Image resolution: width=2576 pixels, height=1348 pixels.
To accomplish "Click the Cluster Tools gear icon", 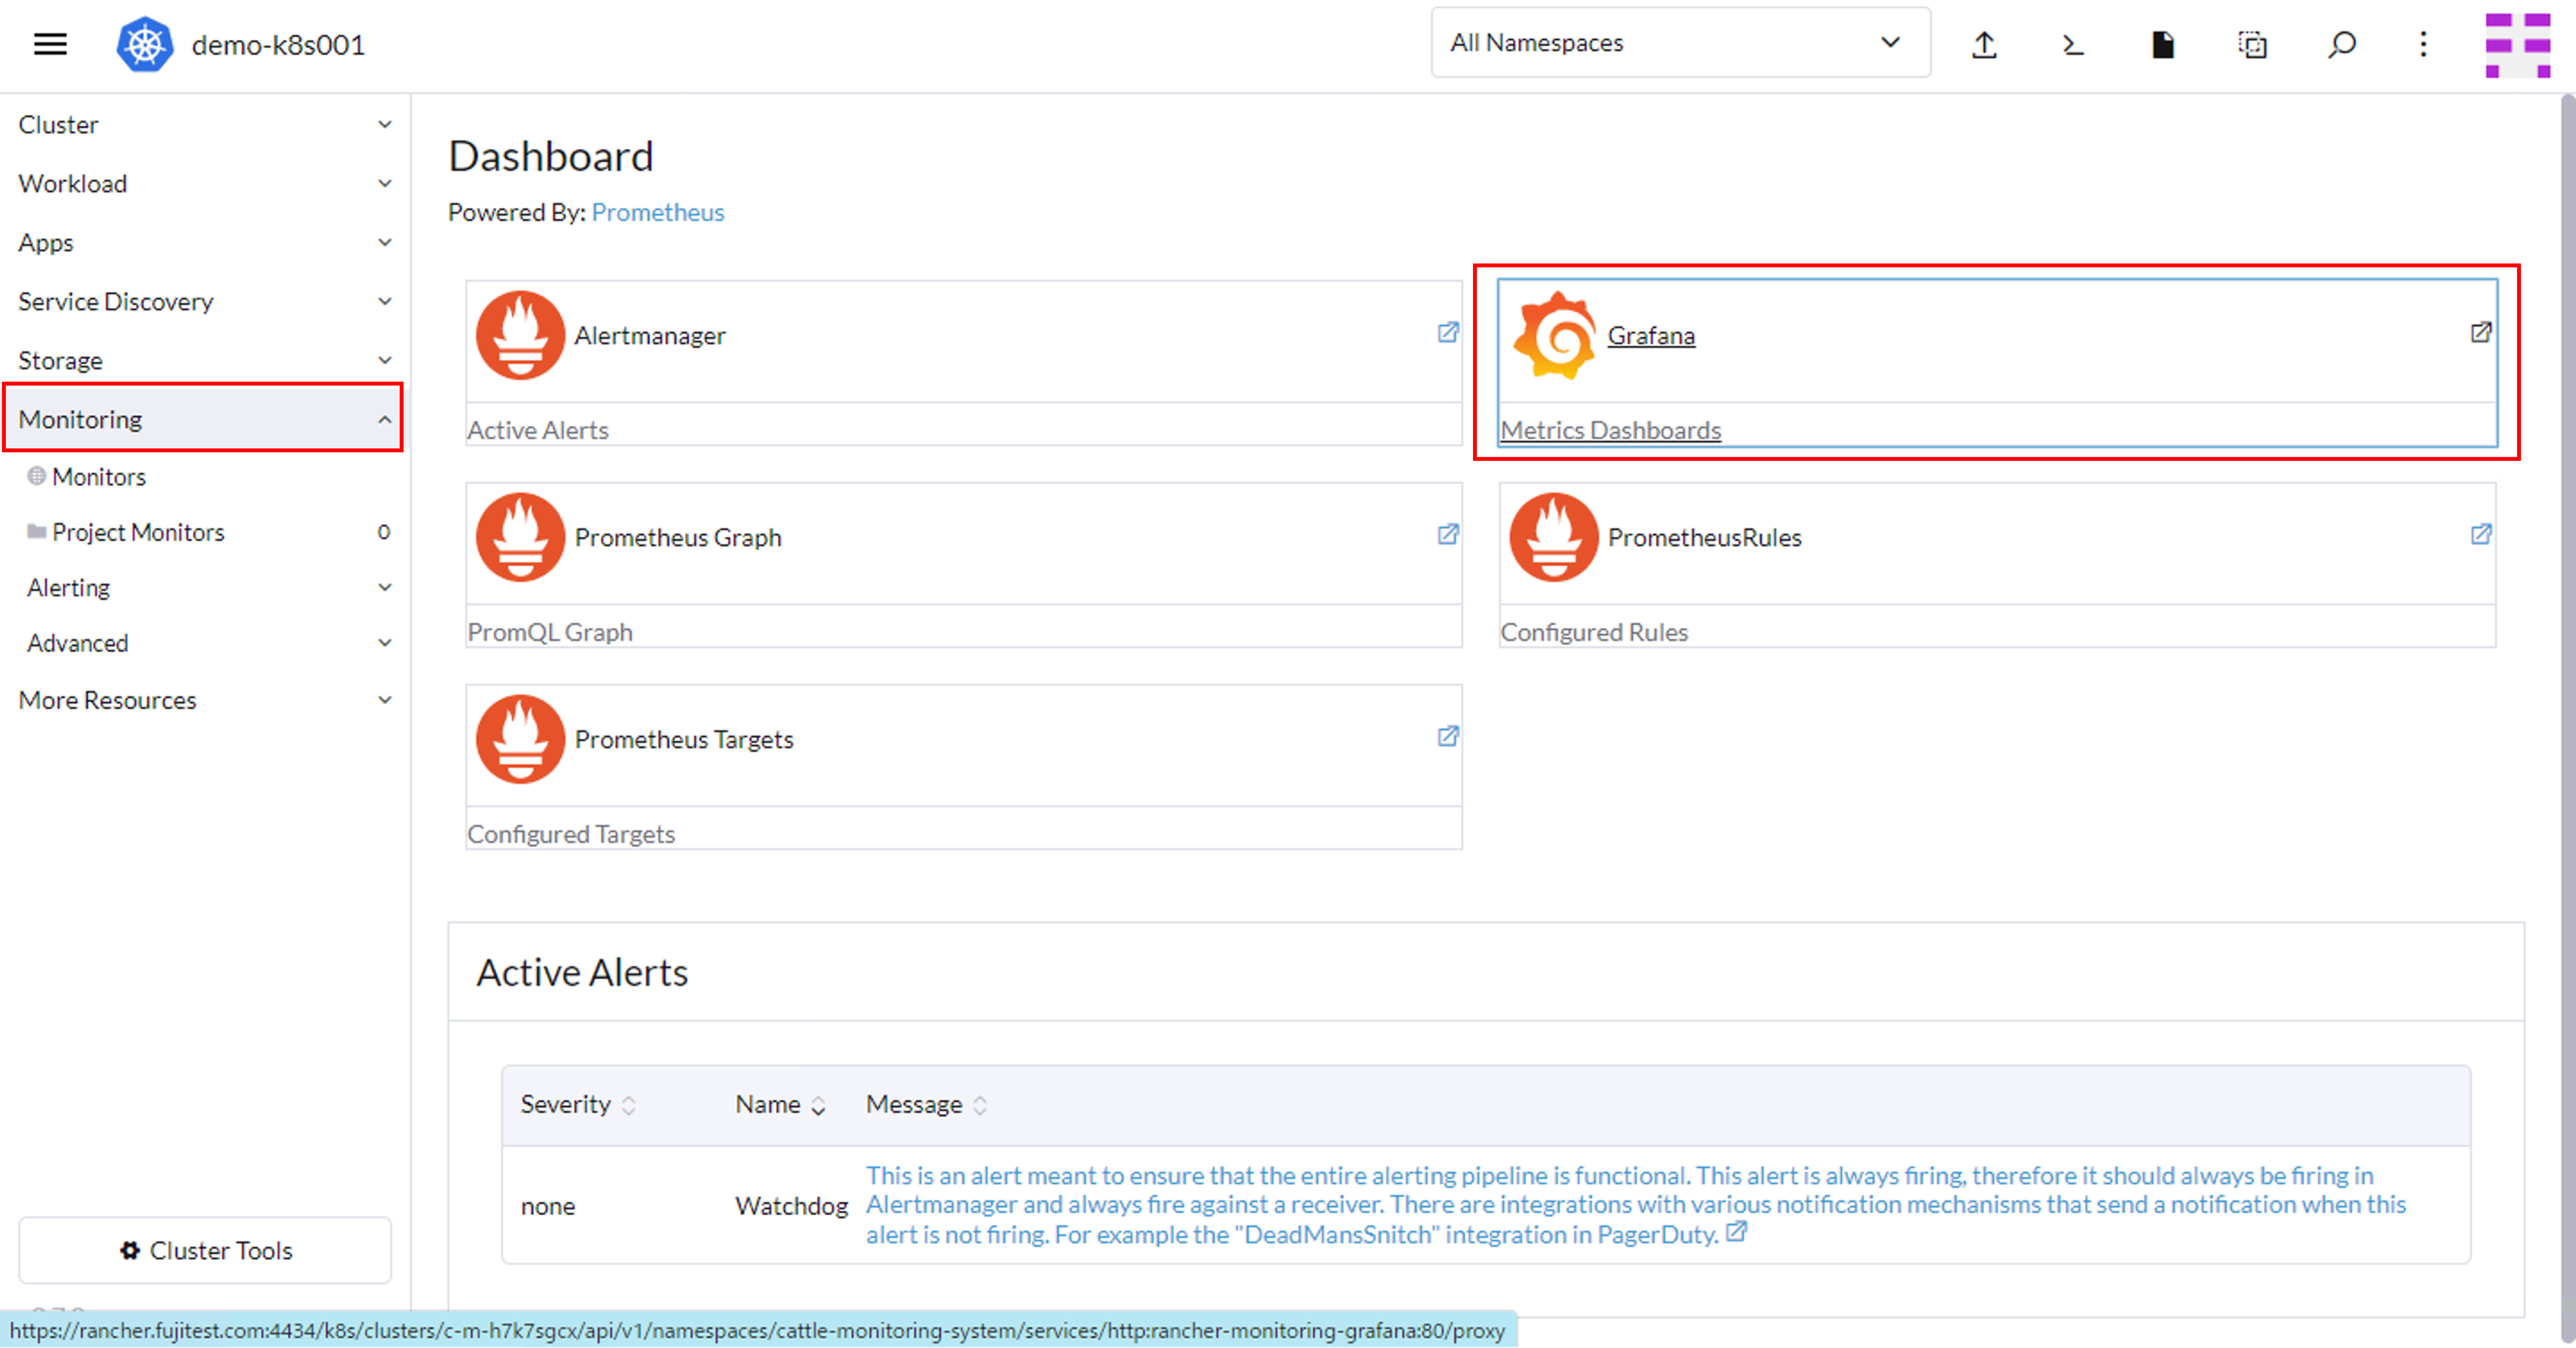I will pyautogui.click(x=130, y=1250).
